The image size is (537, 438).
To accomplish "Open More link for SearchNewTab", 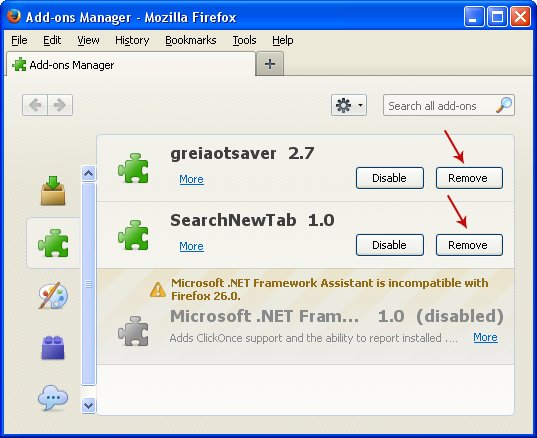I will [x=191, y=246].
